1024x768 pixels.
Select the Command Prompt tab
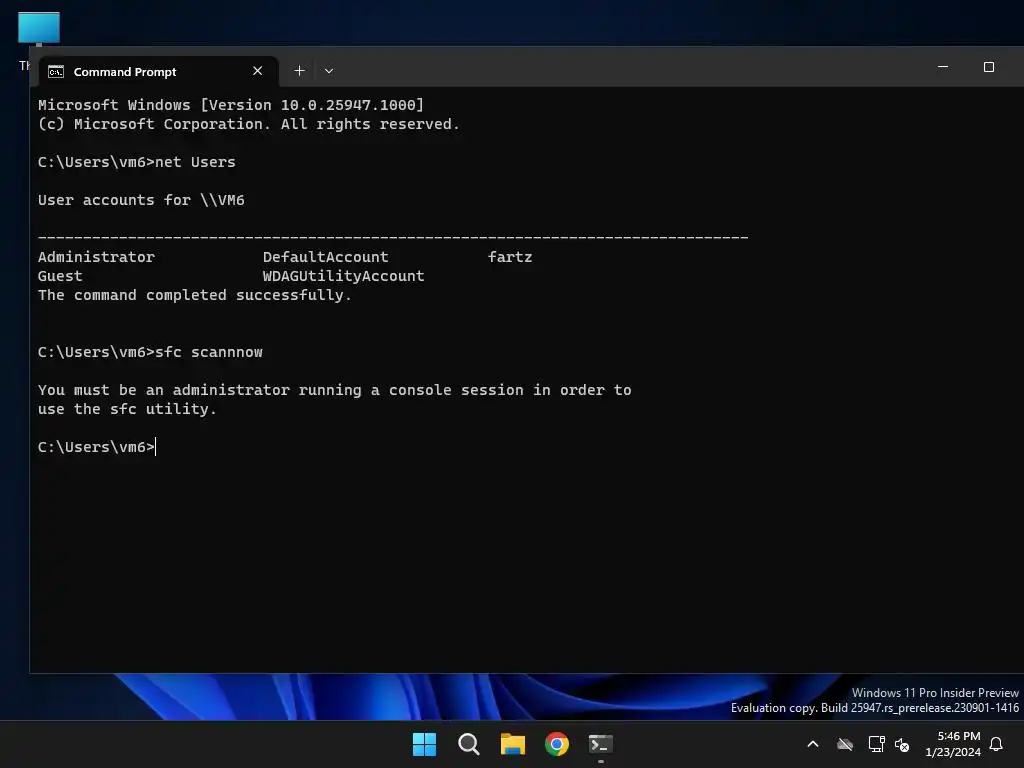point(159,71)
